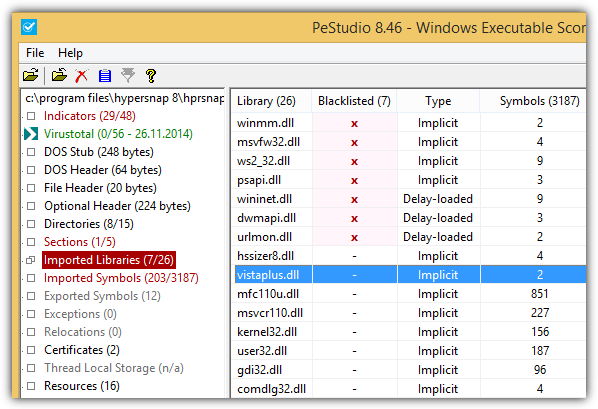Click the gray funnel toolbar icon
The width and height of the screenshot is (598, 409).
(x=128, y=75)
